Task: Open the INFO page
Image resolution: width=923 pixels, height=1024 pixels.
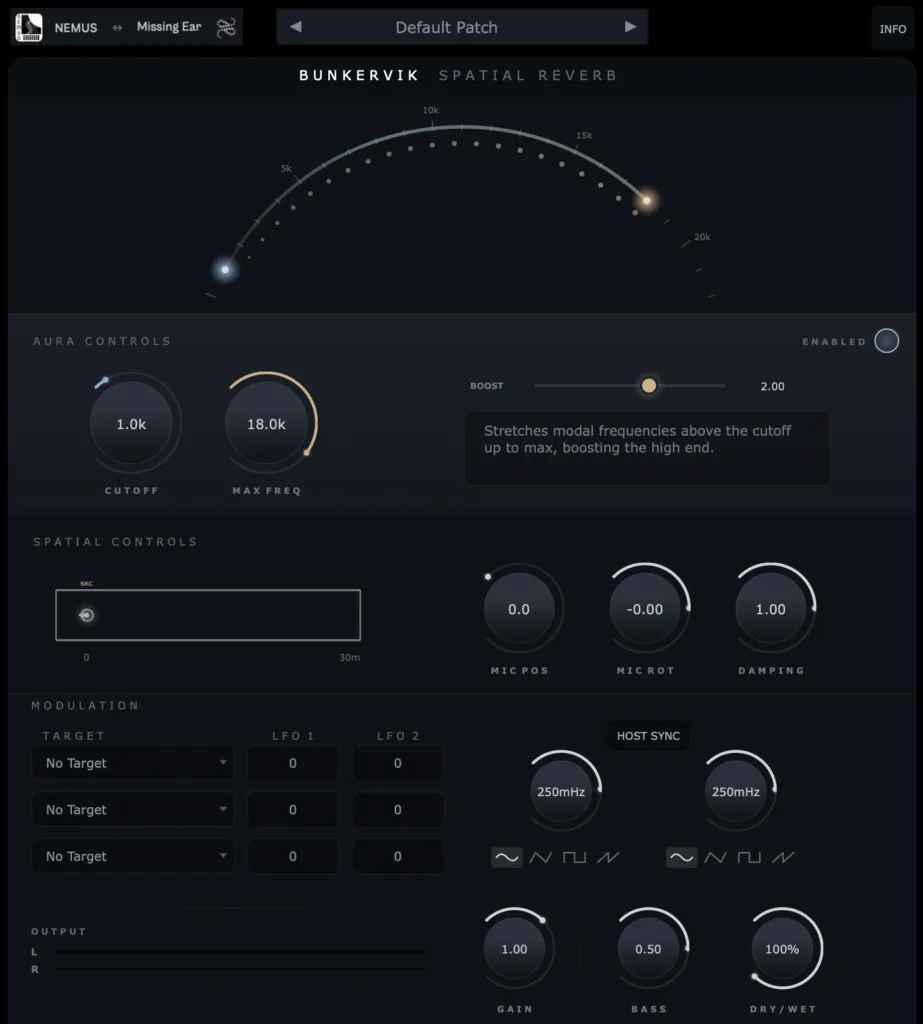Action: coord(892,29)
